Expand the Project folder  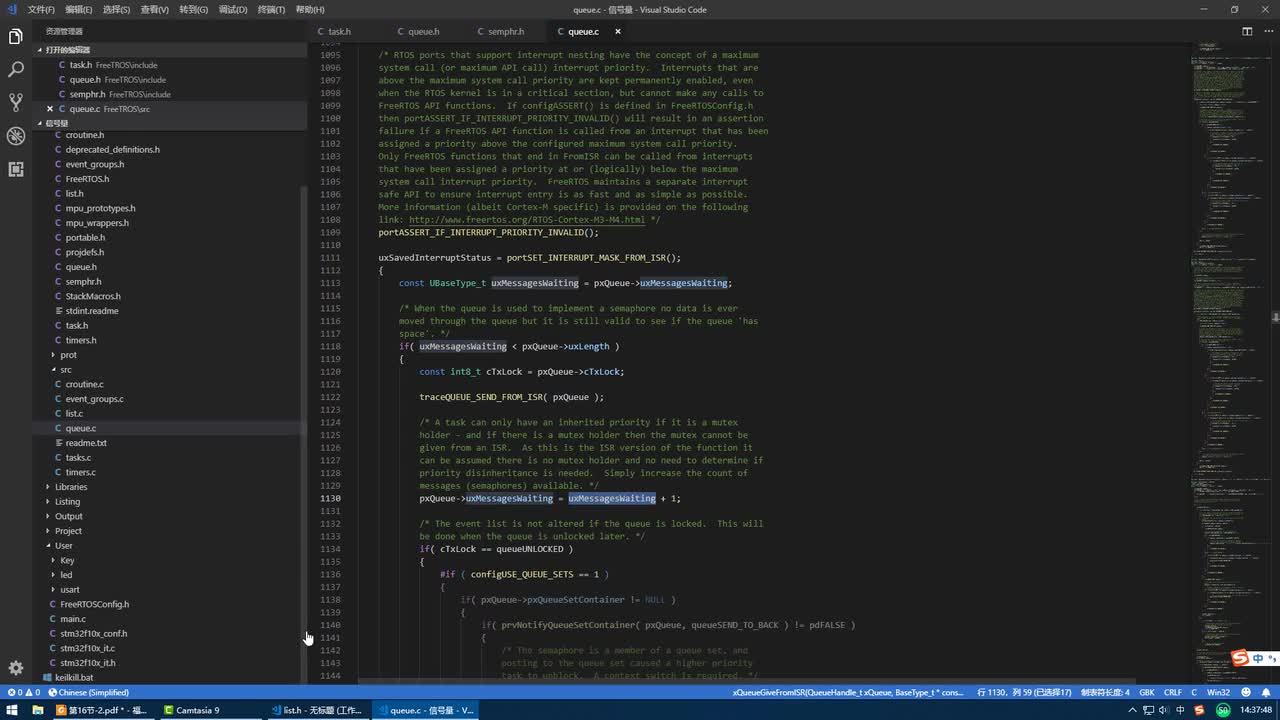click(68, 531)
